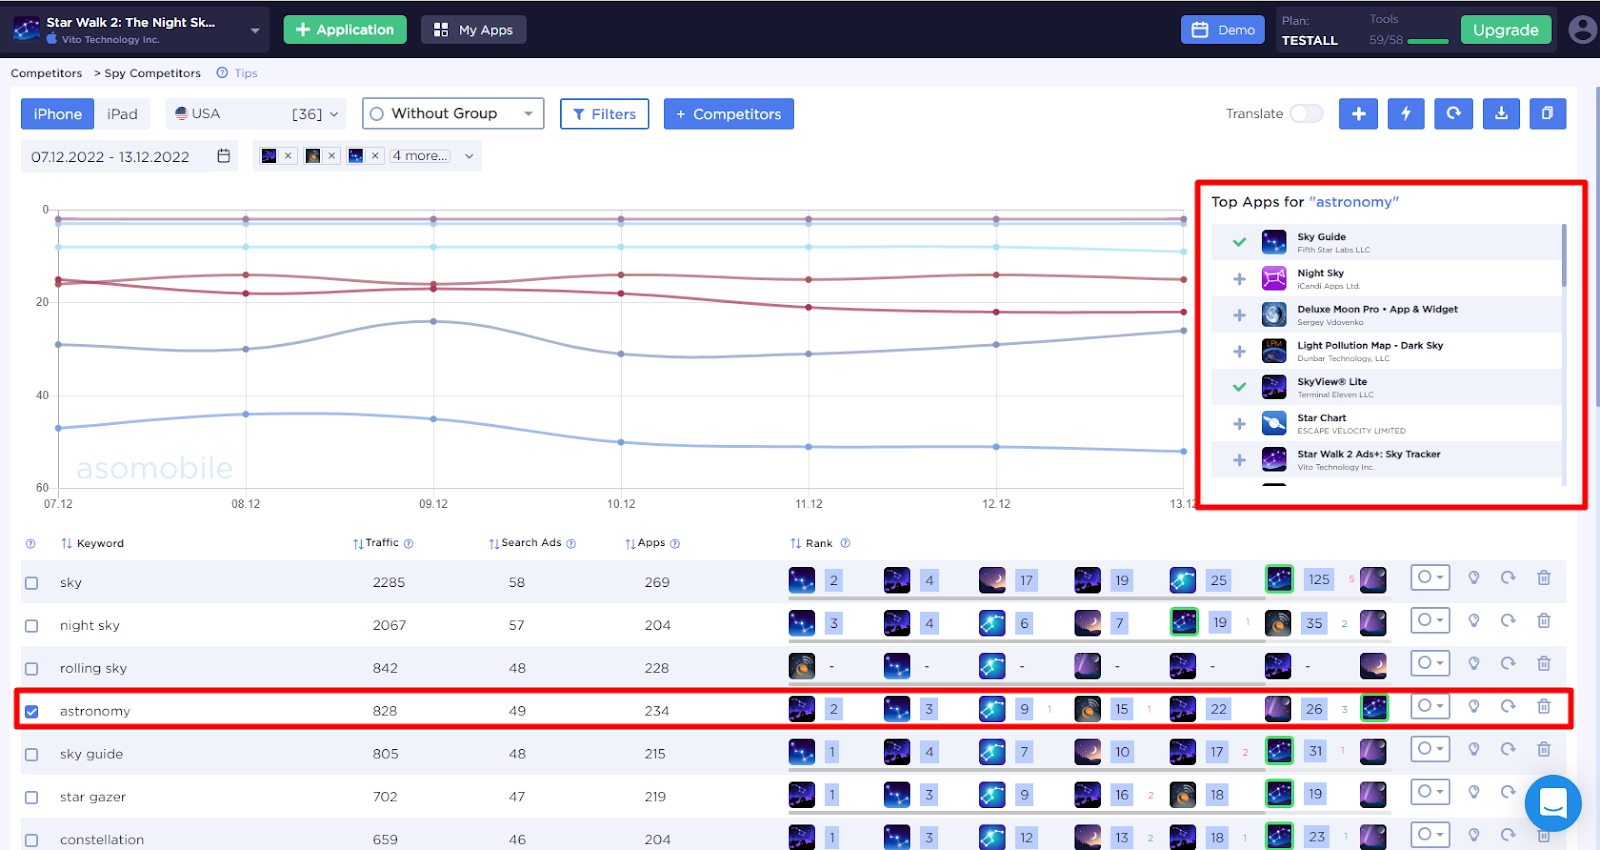Image resolution: width=1600 pixels, height=850 pixels.
Task: Open group dropdown in sky guide row
Action: coord(1430,749)
